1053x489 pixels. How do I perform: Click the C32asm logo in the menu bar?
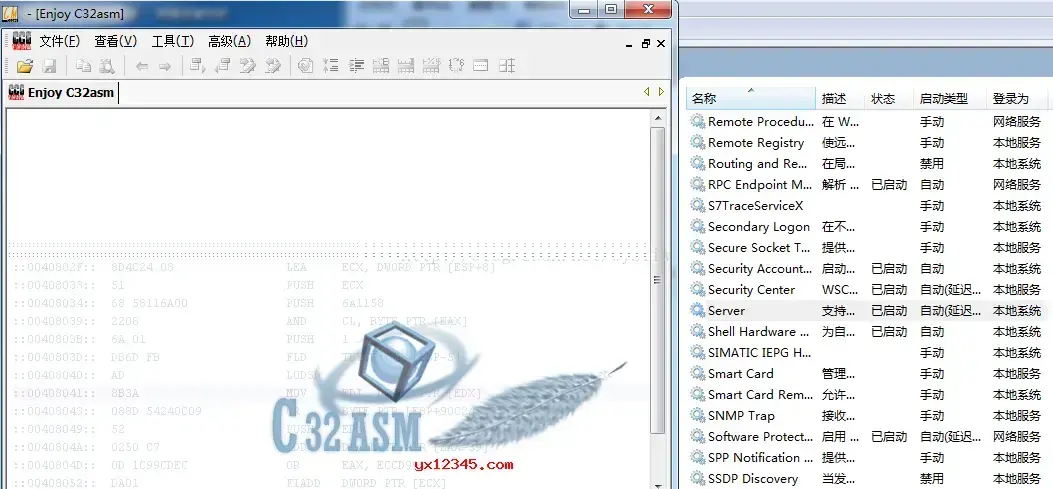[21, 41]
